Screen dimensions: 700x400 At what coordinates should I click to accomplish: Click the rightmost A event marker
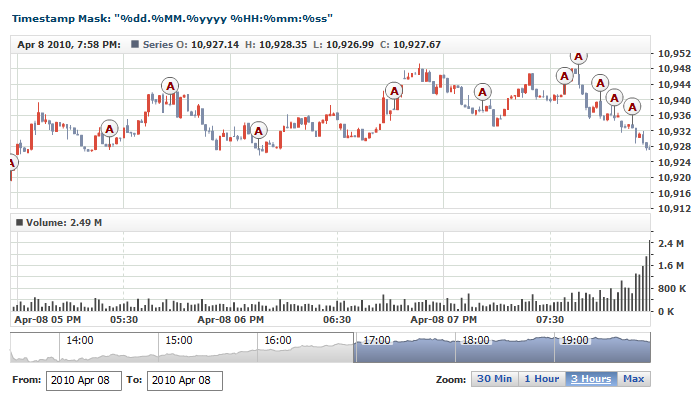[x=632, y=107]
